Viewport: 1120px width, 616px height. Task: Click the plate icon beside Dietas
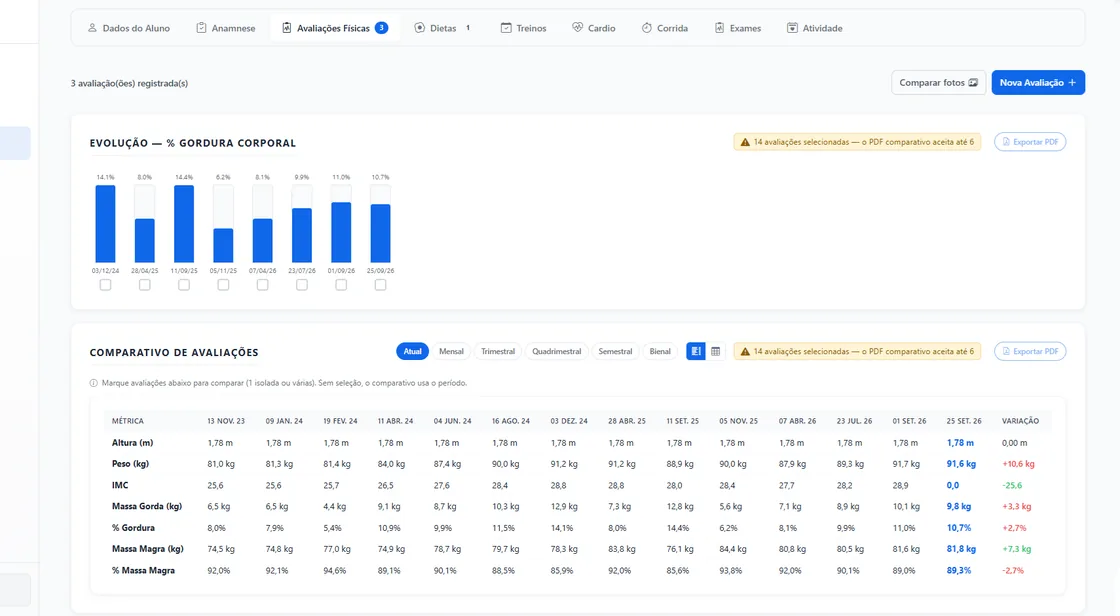pyautogui.click(x=420, y=28)
